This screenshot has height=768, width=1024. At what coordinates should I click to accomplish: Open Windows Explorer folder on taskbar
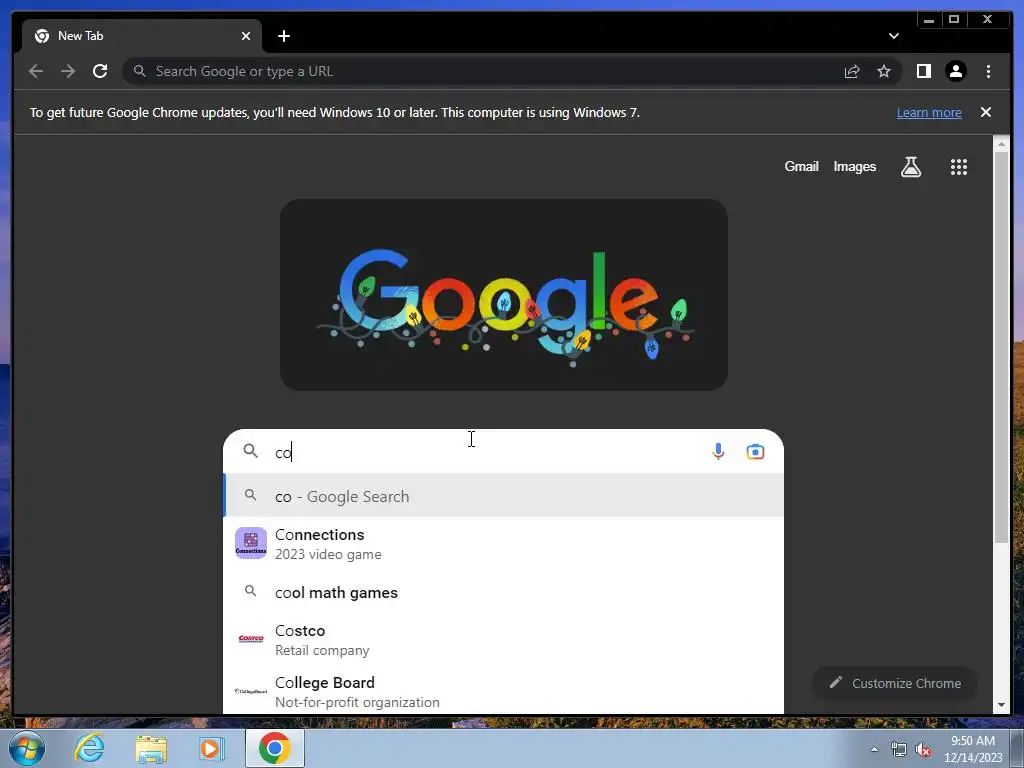pyautogui.click(x=151, y=749)
